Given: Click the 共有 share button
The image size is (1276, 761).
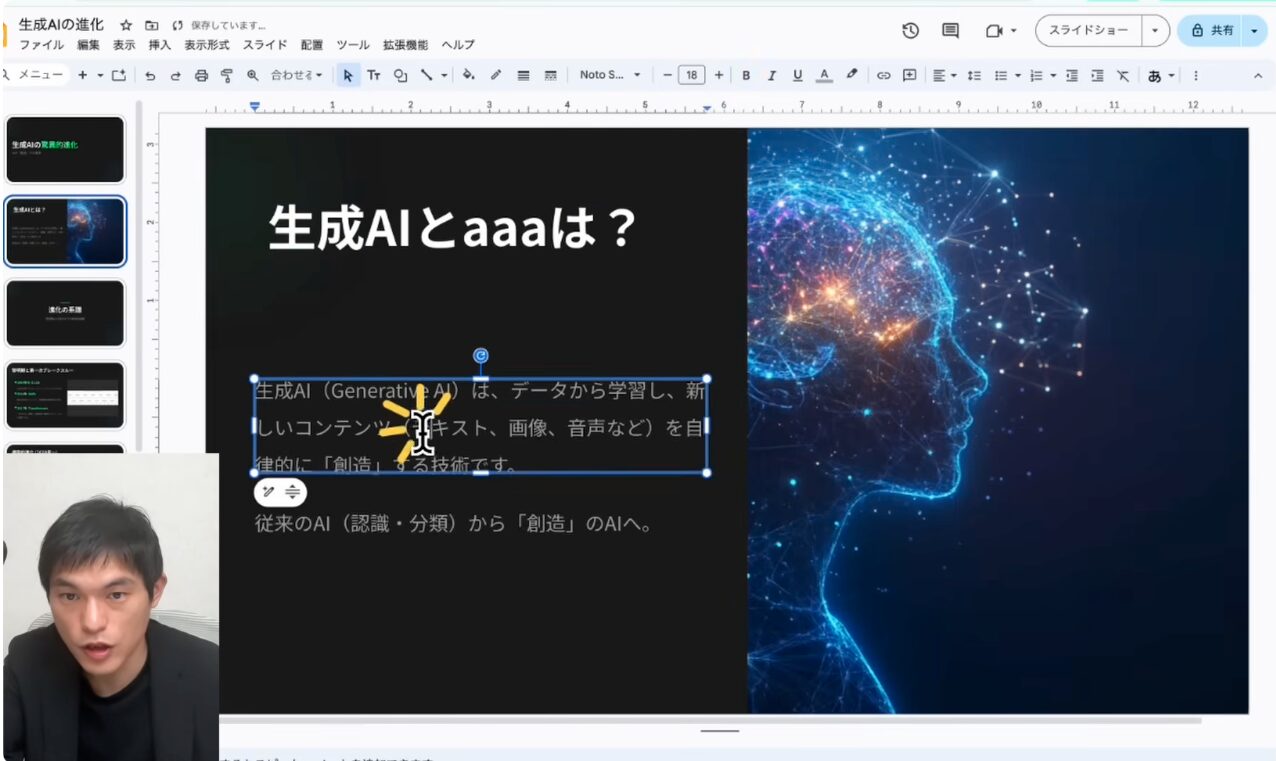Looking at the screenshot, I should point(1212,31).
